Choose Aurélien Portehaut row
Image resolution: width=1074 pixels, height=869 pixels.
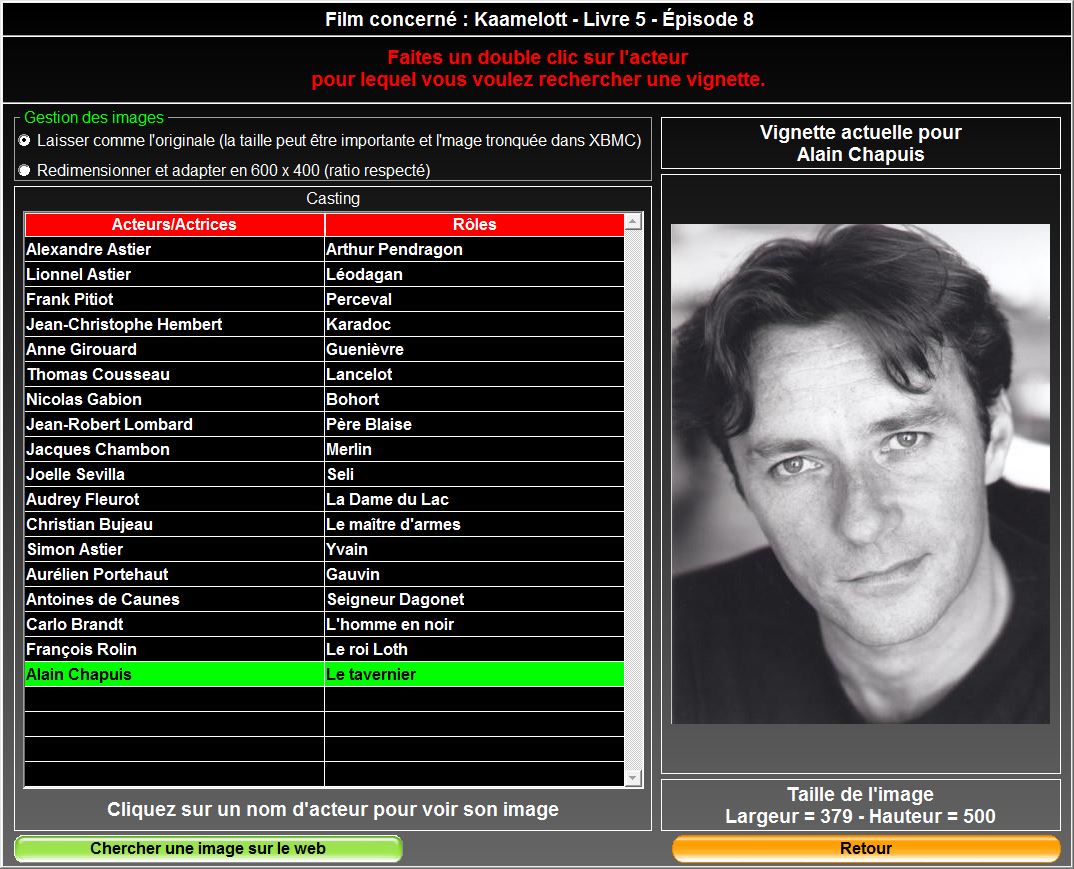pos(174,575)
